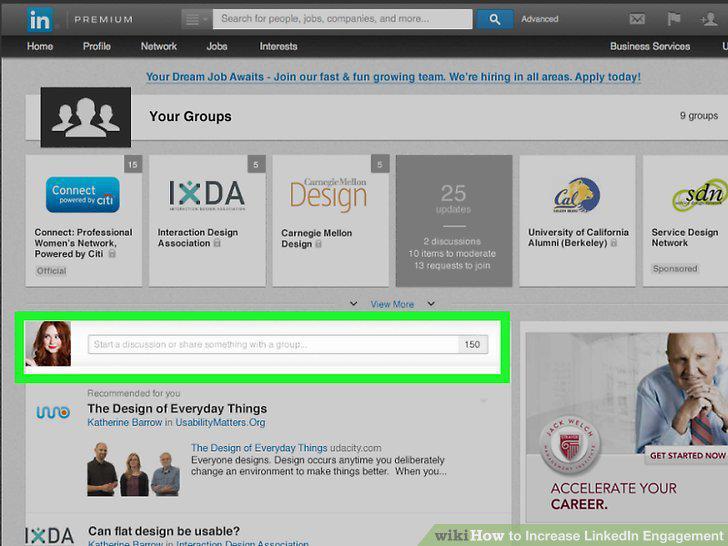Open the three-people udacity article thumbnail
Screen dimensions: 728x546
coord(133,469)
